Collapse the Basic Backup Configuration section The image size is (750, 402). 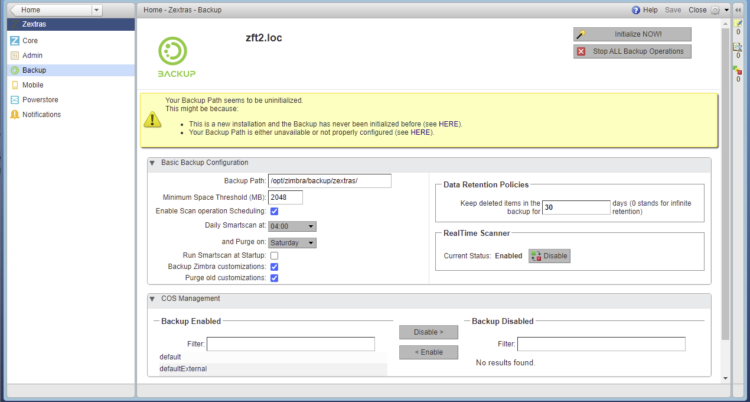coord(152,163)
